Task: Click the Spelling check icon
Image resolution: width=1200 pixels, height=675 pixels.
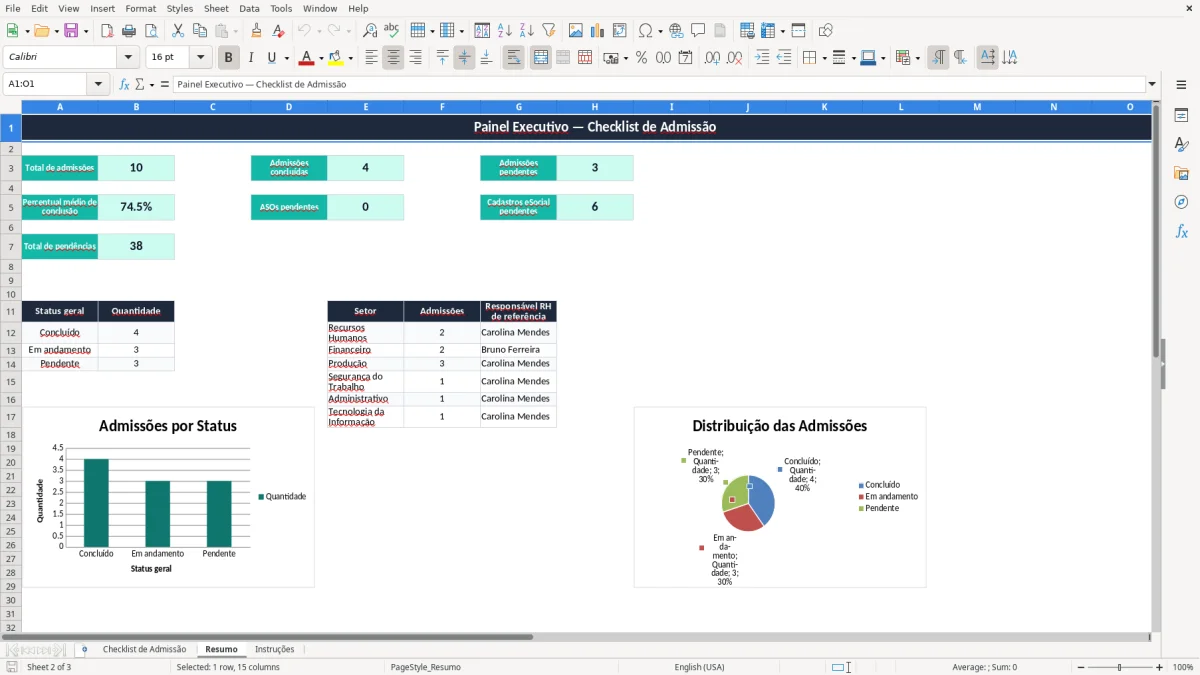Action: (391, 31)
